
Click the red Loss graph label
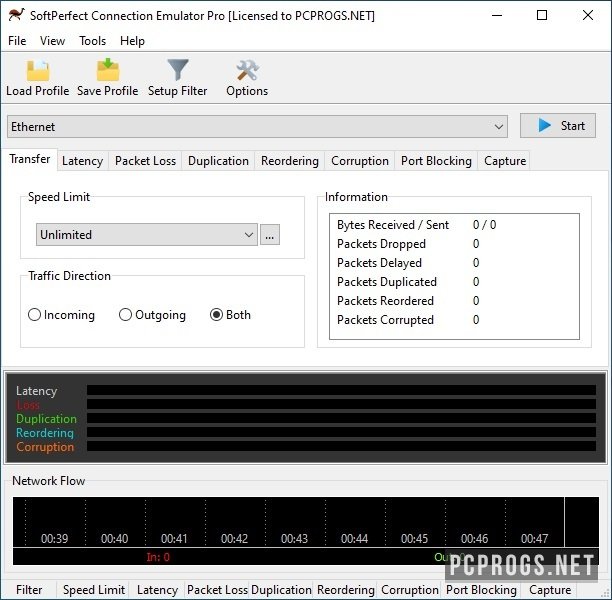click(x=28, y=405)
